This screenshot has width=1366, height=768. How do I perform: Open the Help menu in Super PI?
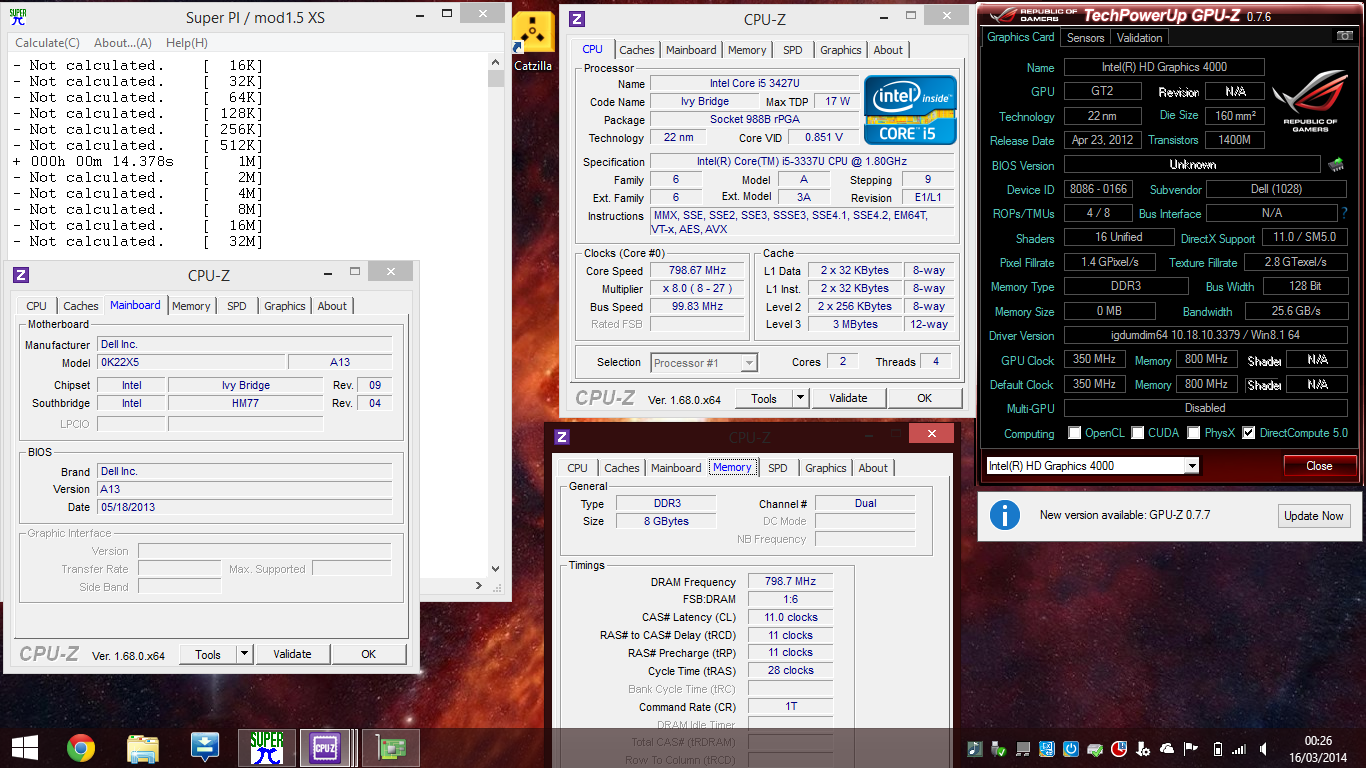187,43
